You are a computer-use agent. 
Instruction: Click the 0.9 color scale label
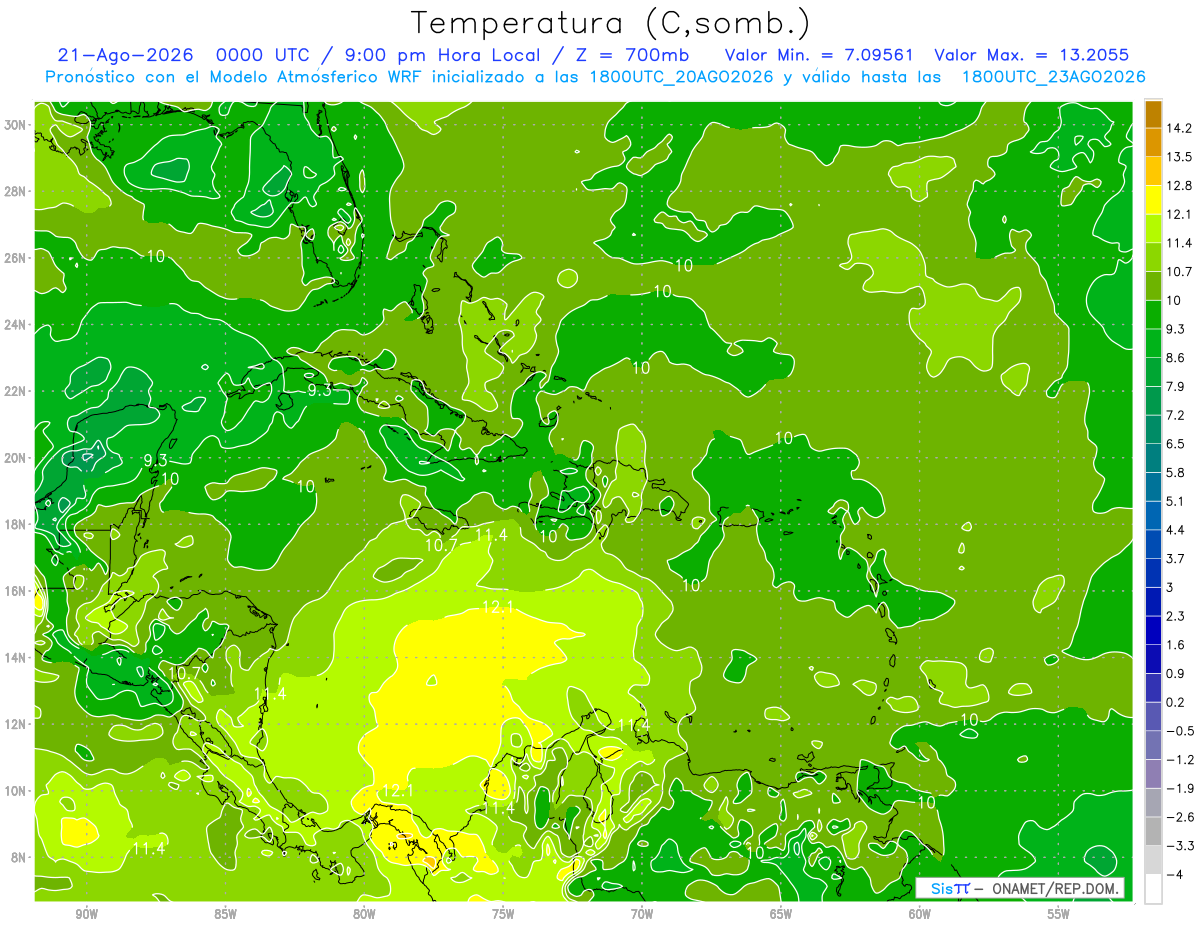pos(1176,673)
